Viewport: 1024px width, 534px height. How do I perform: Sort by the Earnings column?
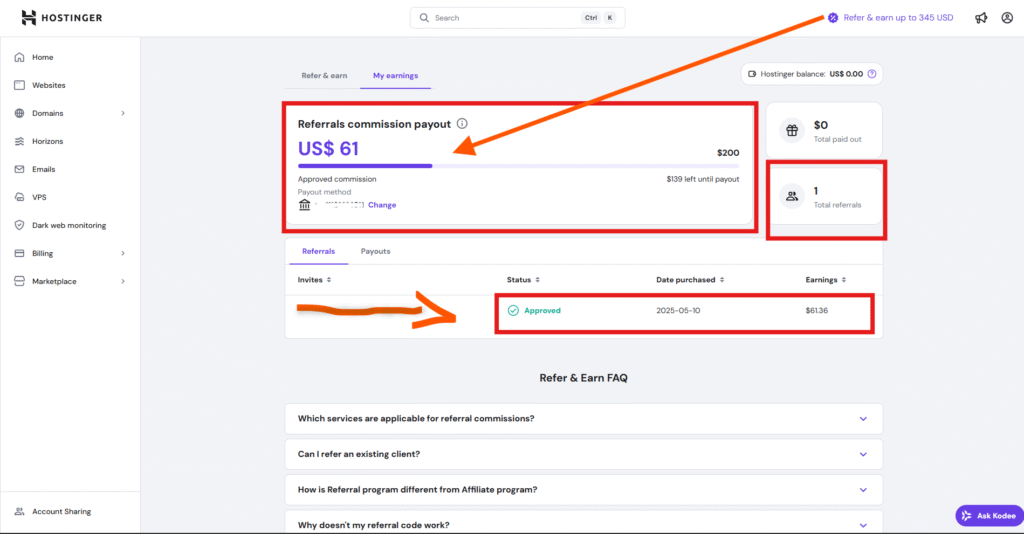pyautogui.click(x=826, y=280)
